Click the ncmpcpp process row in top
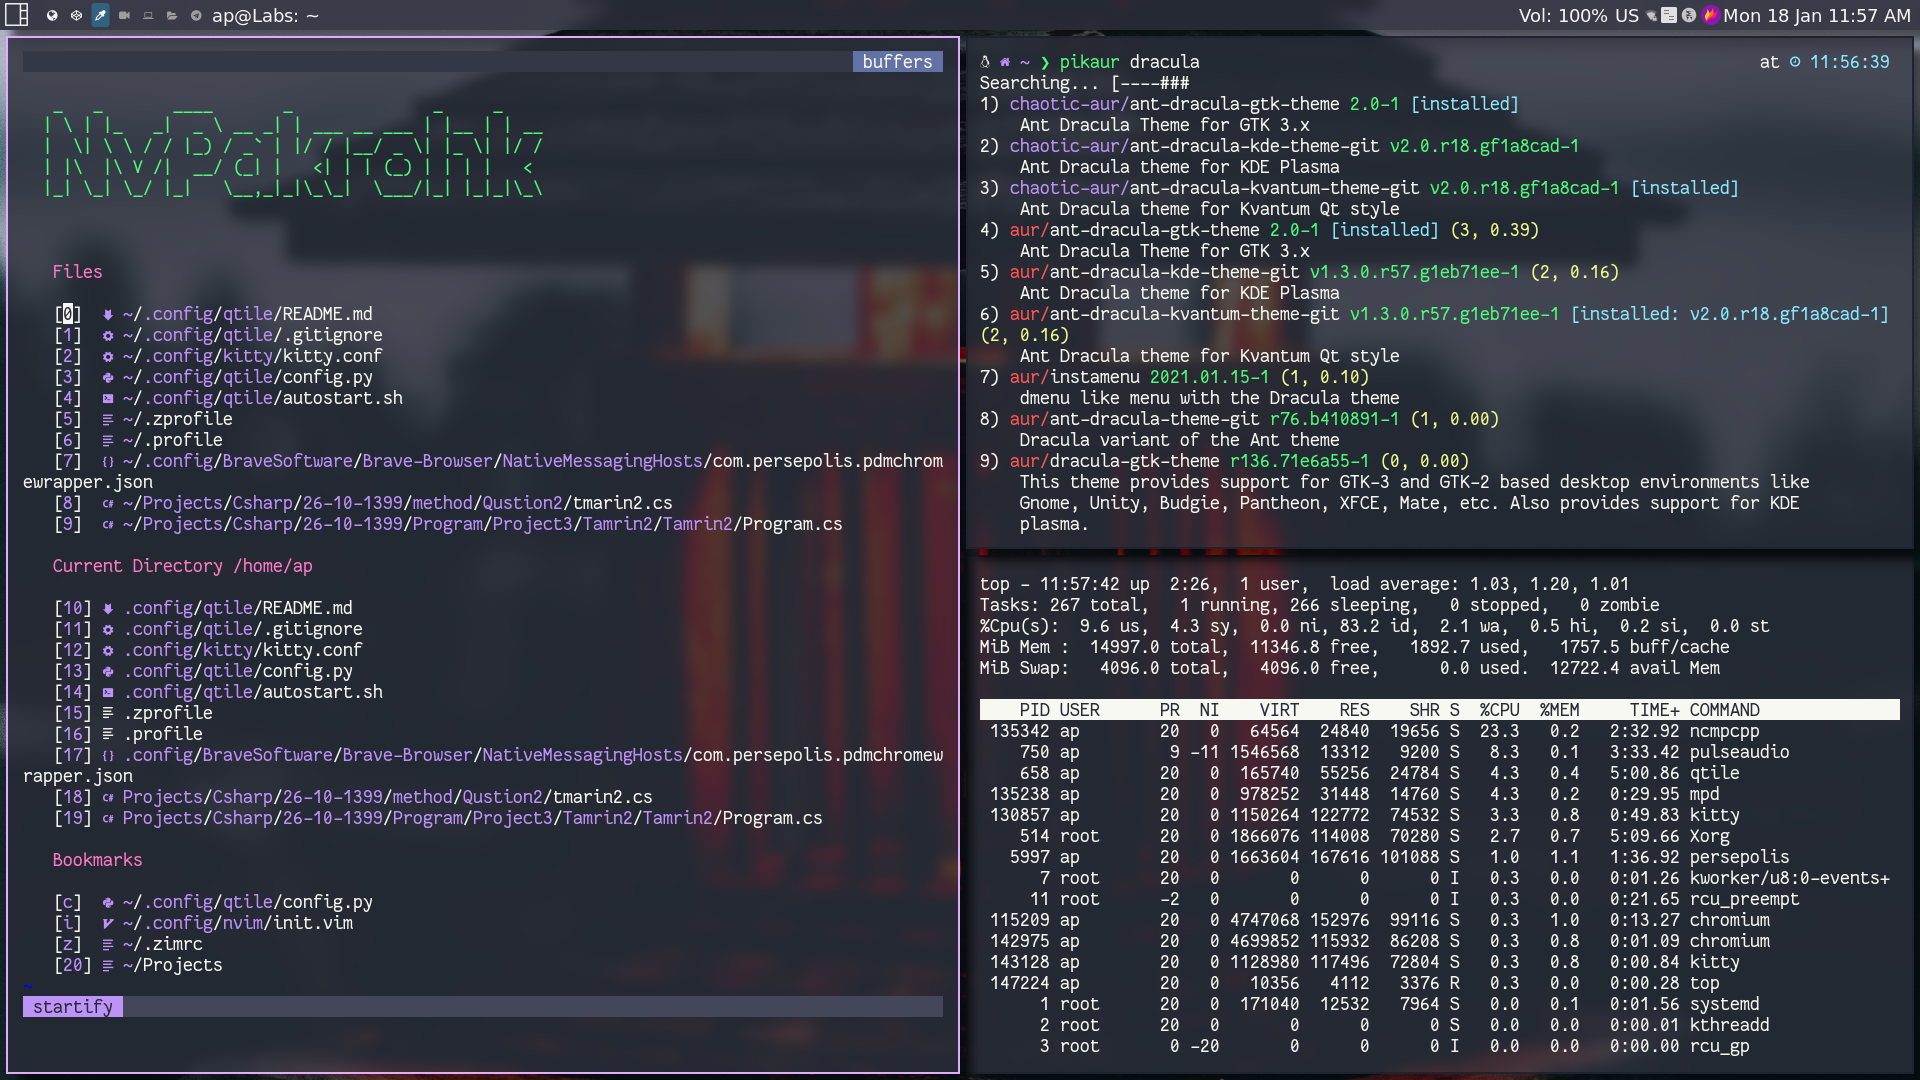This screenshot has width=1920, height=1080. (1439, 731)
